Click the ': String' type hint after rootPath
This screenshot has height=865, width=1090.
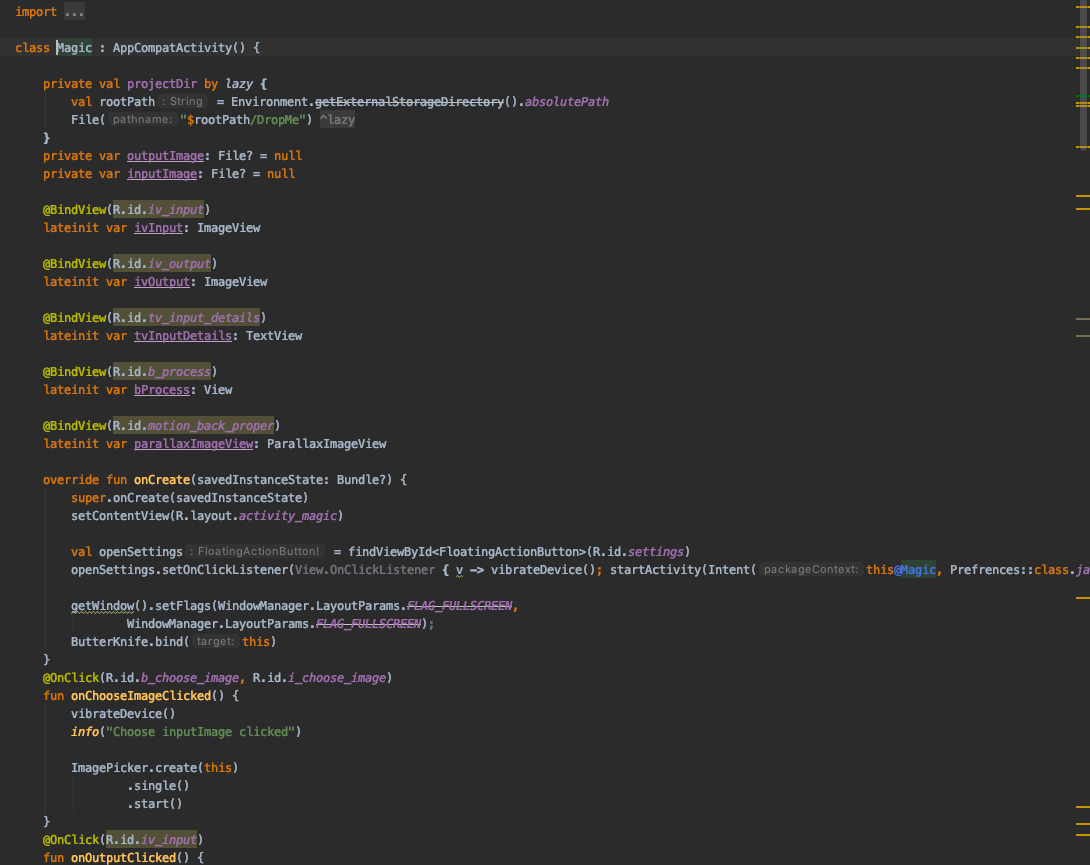(184, 102)
